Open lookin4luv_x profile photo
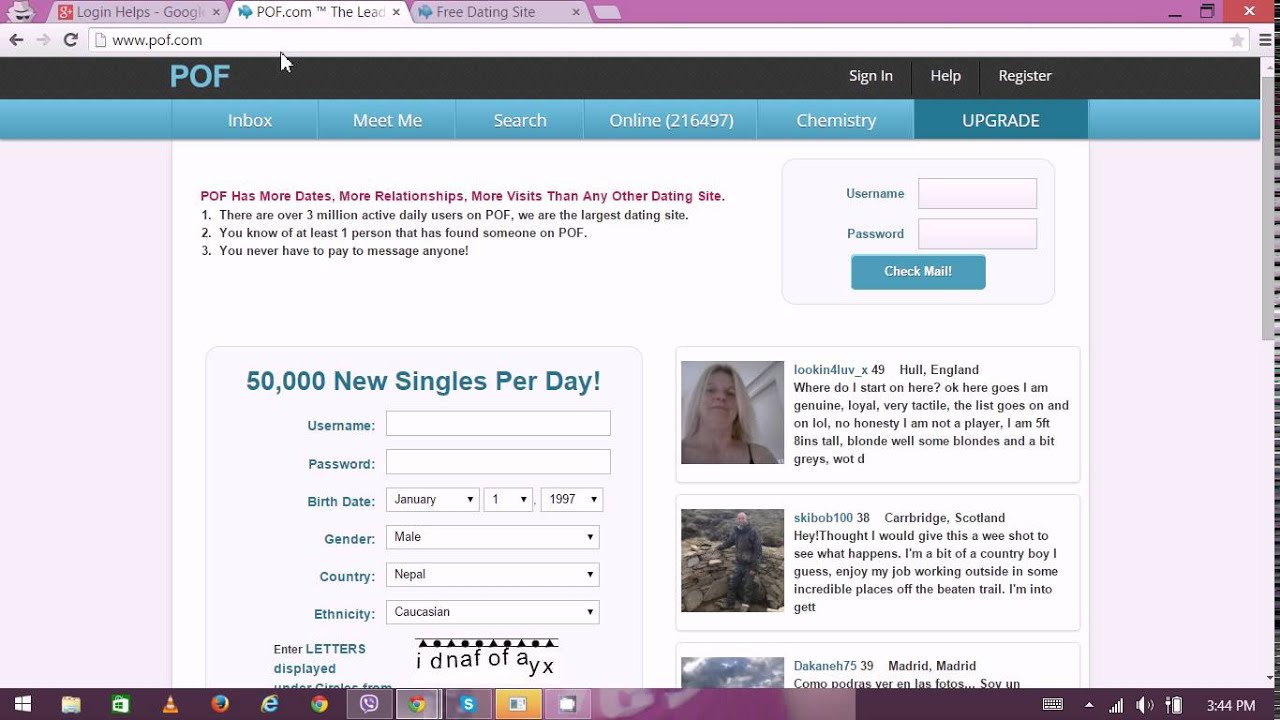Screen dimensions: 1280x720 coord(732,412)
